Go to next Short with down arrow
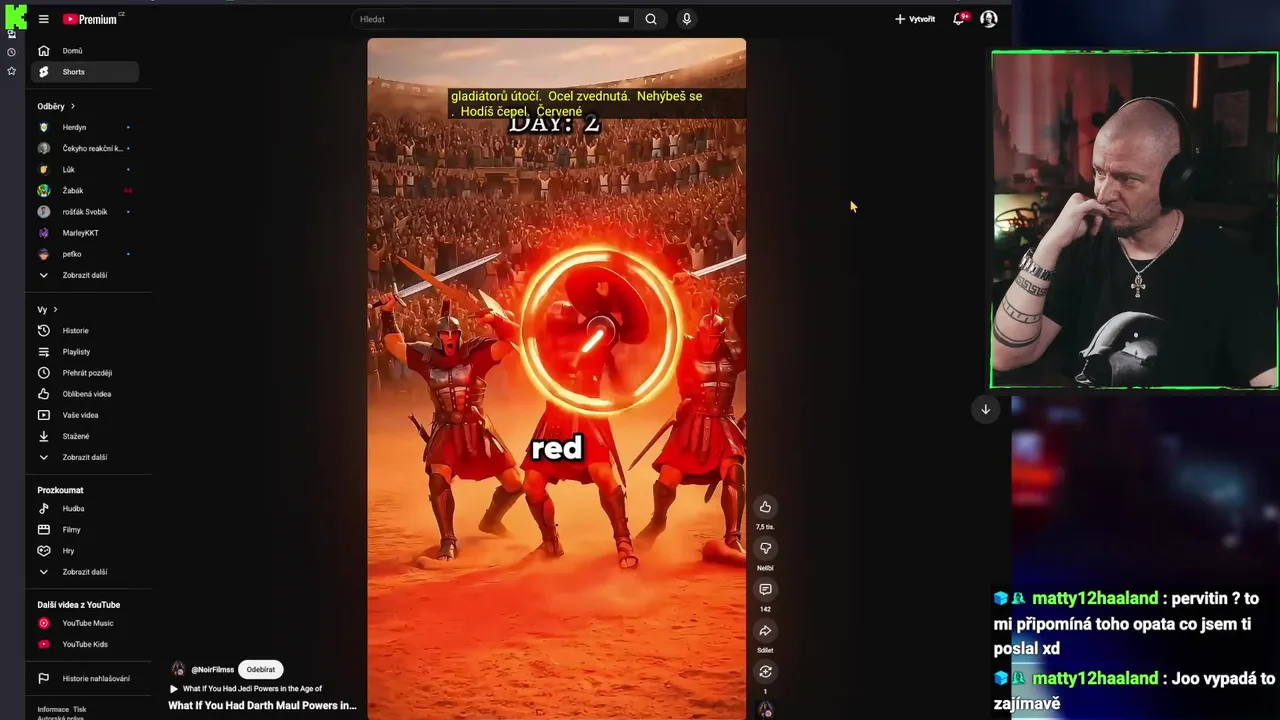 click(985, 409)
